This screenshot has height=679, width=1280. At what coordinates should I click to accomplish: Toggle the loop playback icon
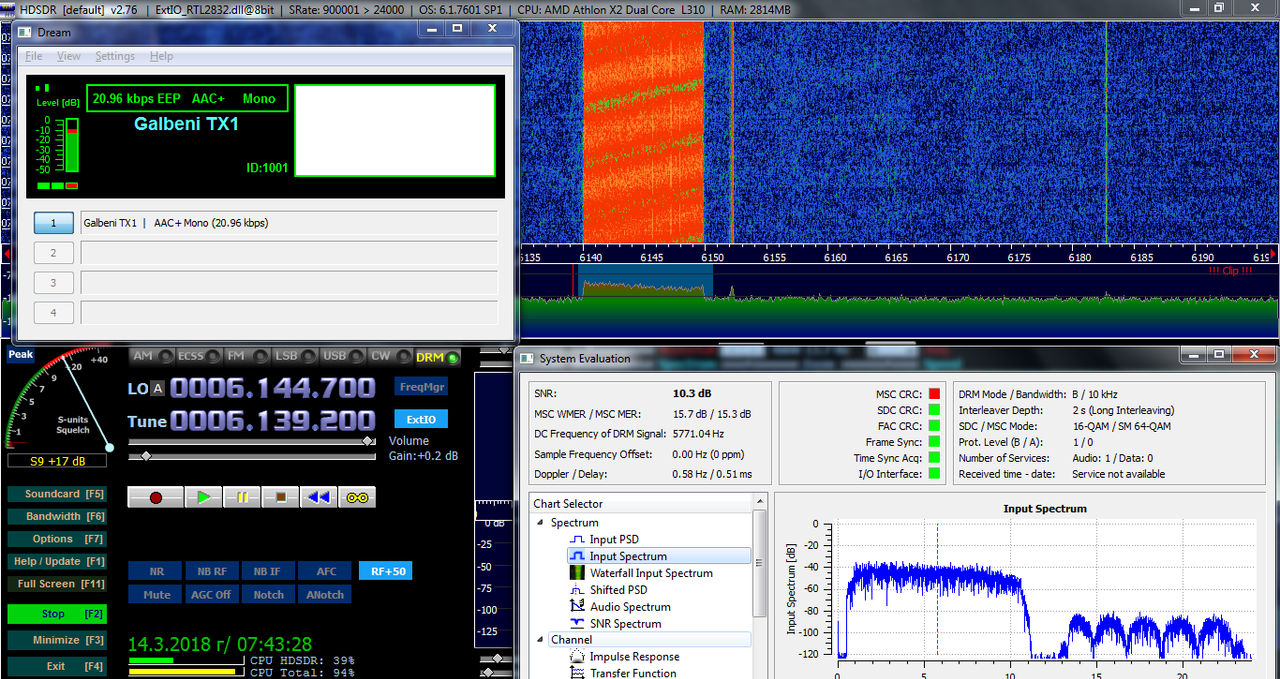(x=357, y=497)
